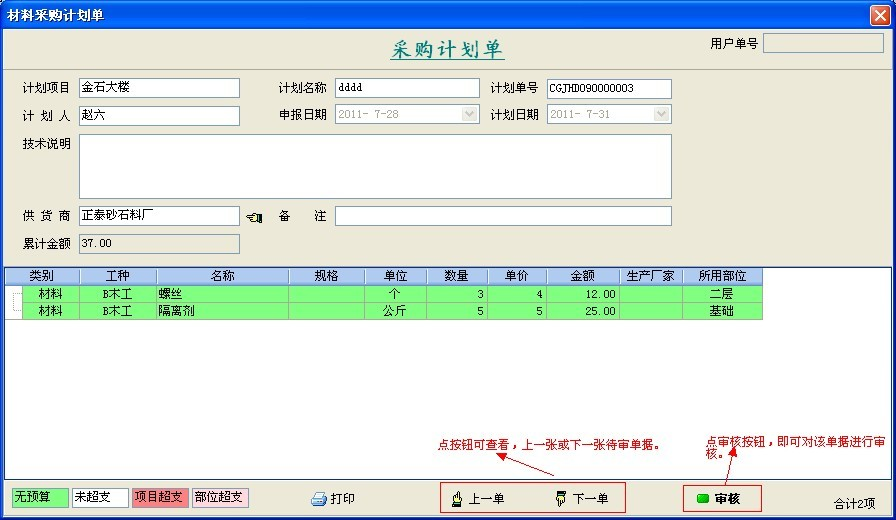
Task: Click the 采购计划单 title heading
Action: (x=447, y=50)
